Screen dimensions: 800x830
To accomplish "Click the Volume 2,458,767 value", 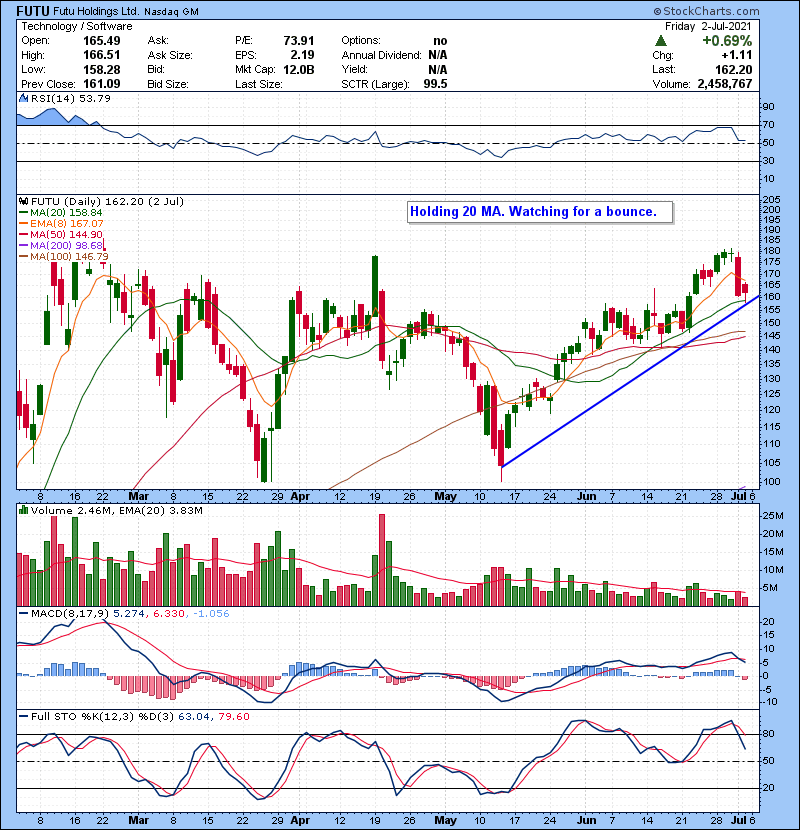I will 725,84.
